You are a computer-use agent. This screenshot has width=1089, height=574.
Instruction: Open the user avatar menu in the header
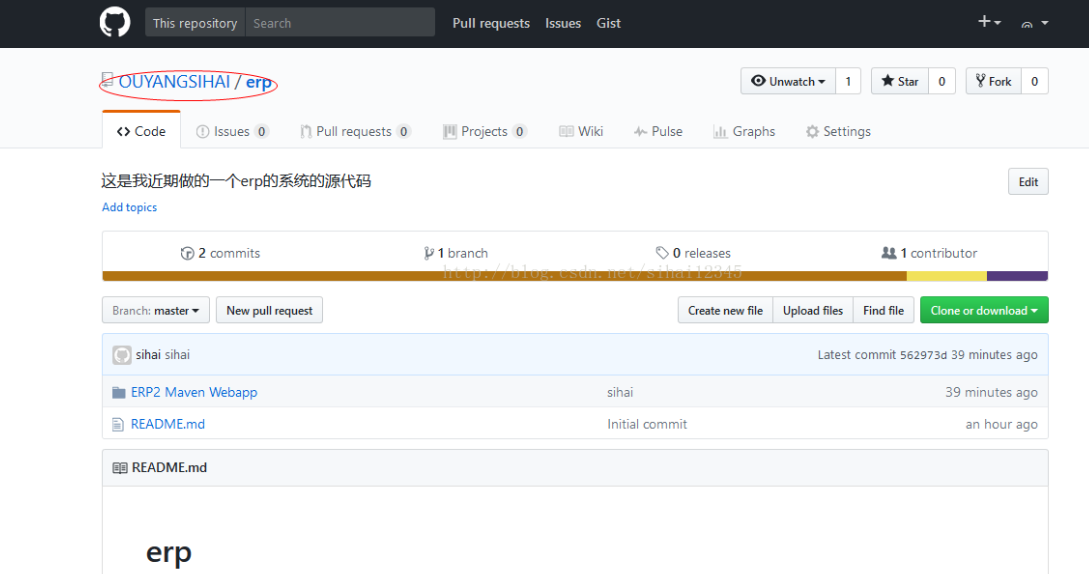[x=1034, y=24]
